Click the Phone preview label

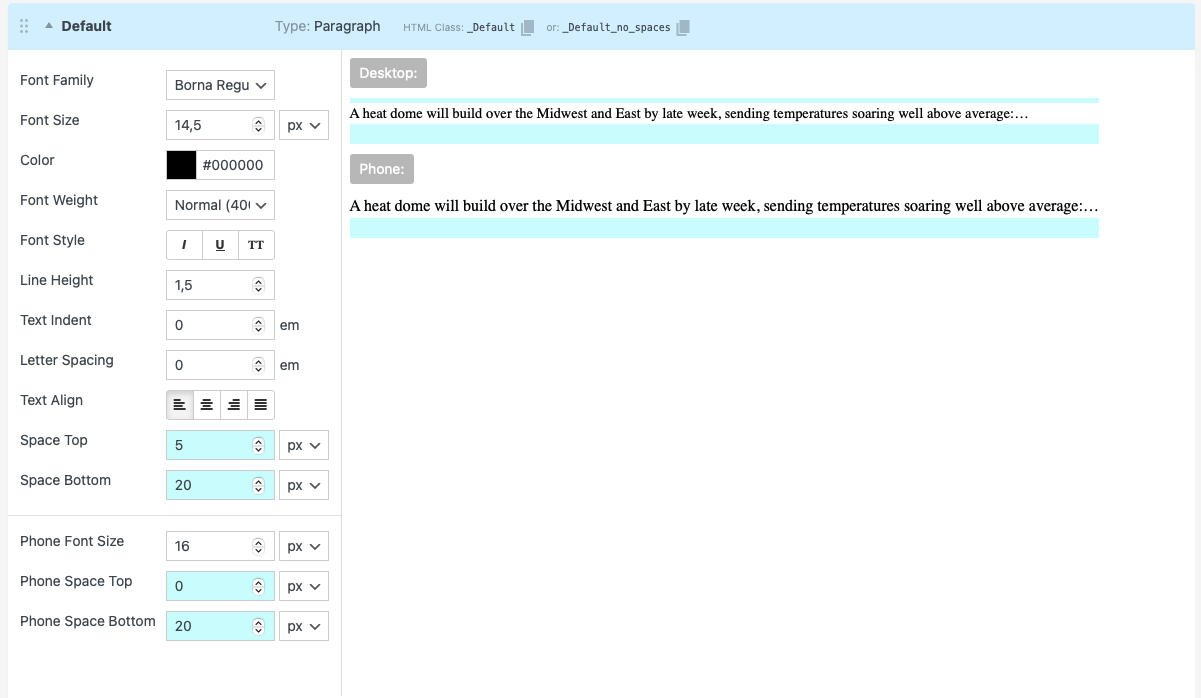click(x=381, y=169)
